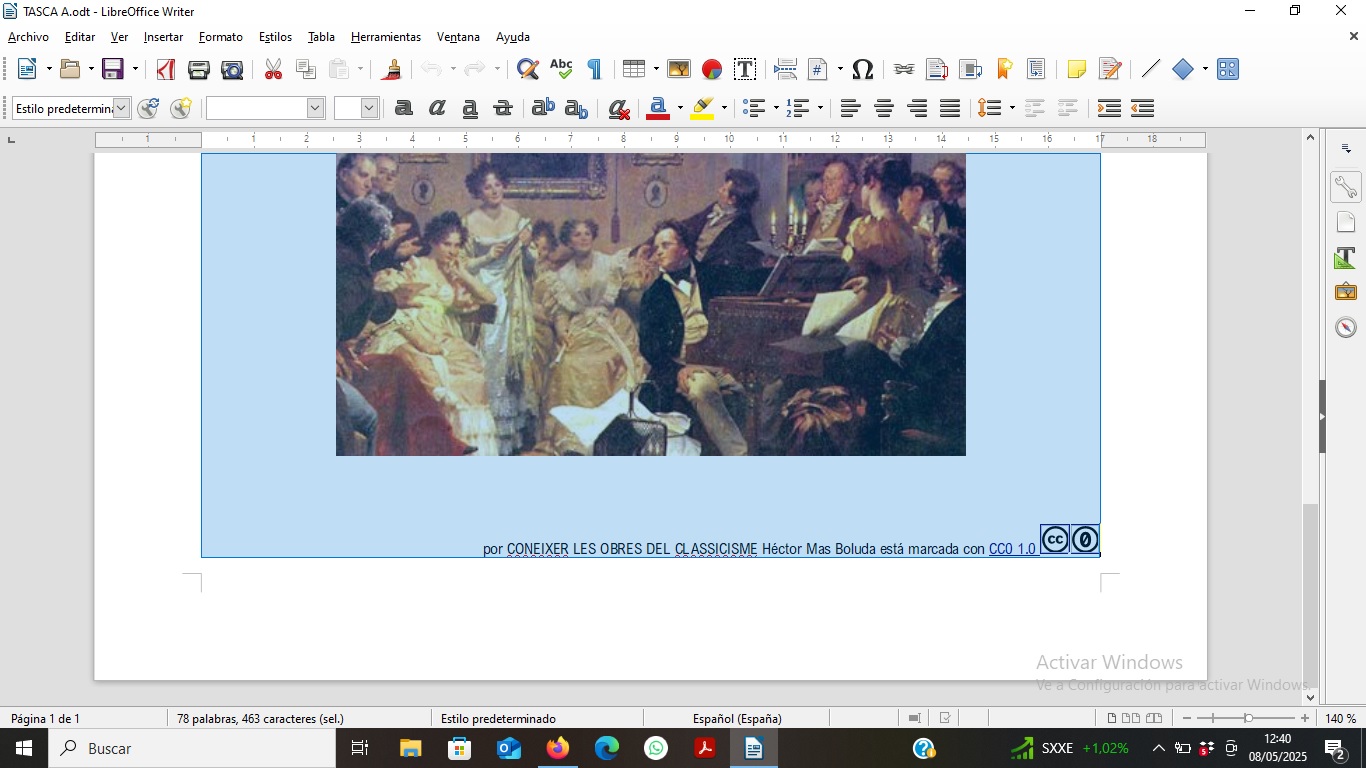The width and height of the screenshot is (1366, 768).
Task: Insert a chart
Action: point(712,69)
